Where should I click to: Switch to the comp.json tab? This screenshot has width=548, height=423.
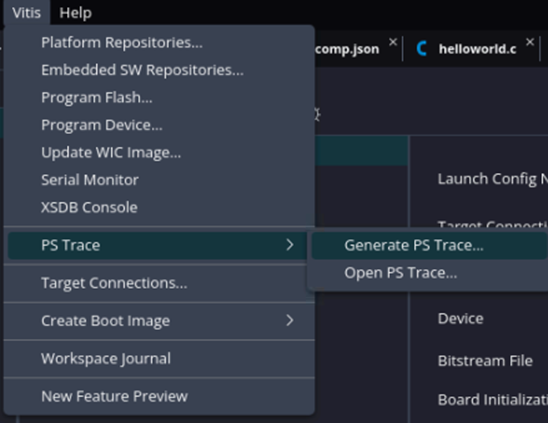(x=347, y=49)
